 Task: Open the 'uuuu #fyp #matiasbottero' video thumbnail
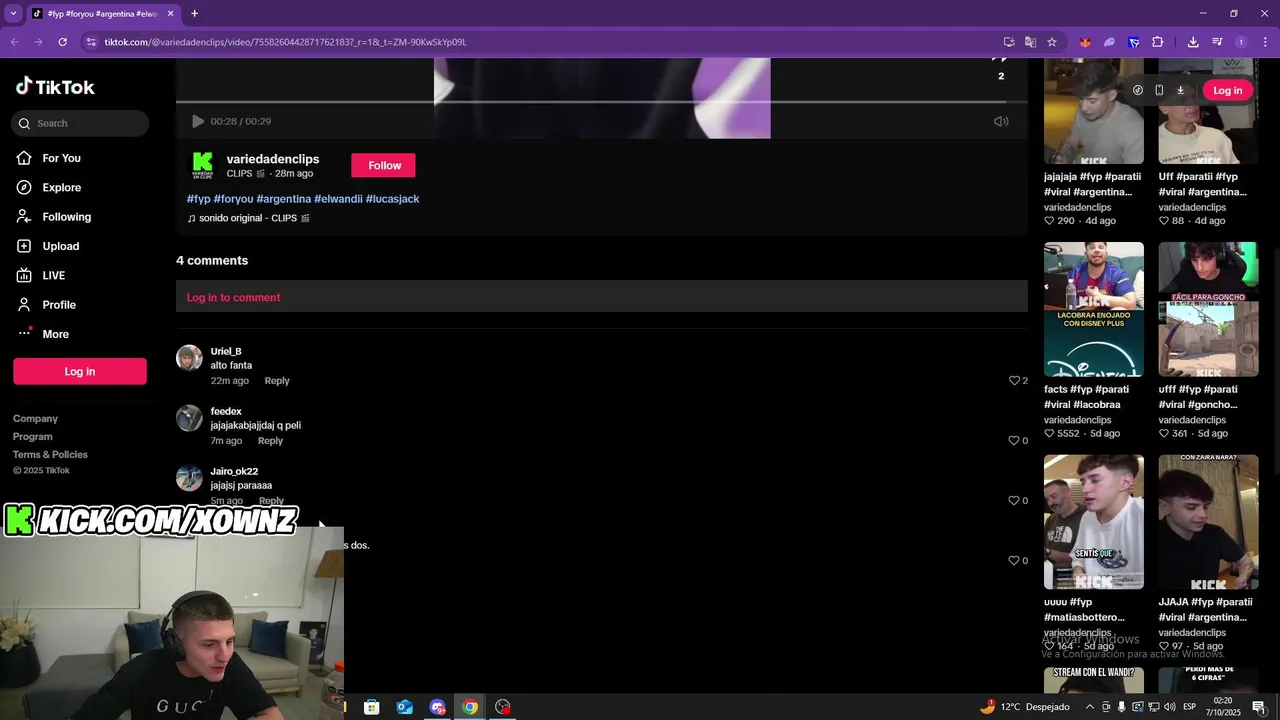[1094, 522]
